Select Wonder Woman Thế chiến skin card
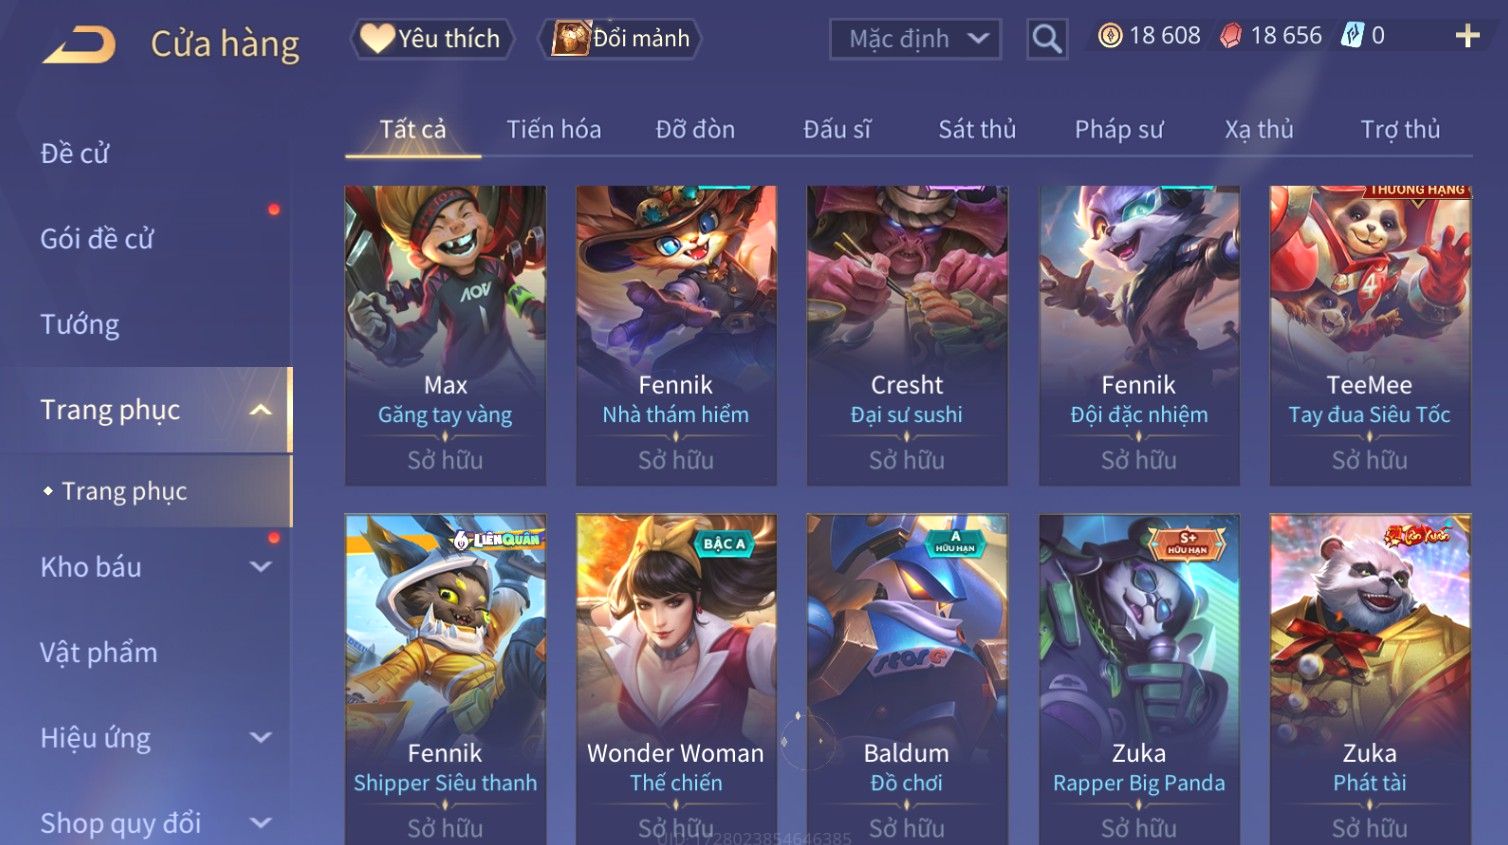The height and width of the screenshot is (845, 1508). 676,680
